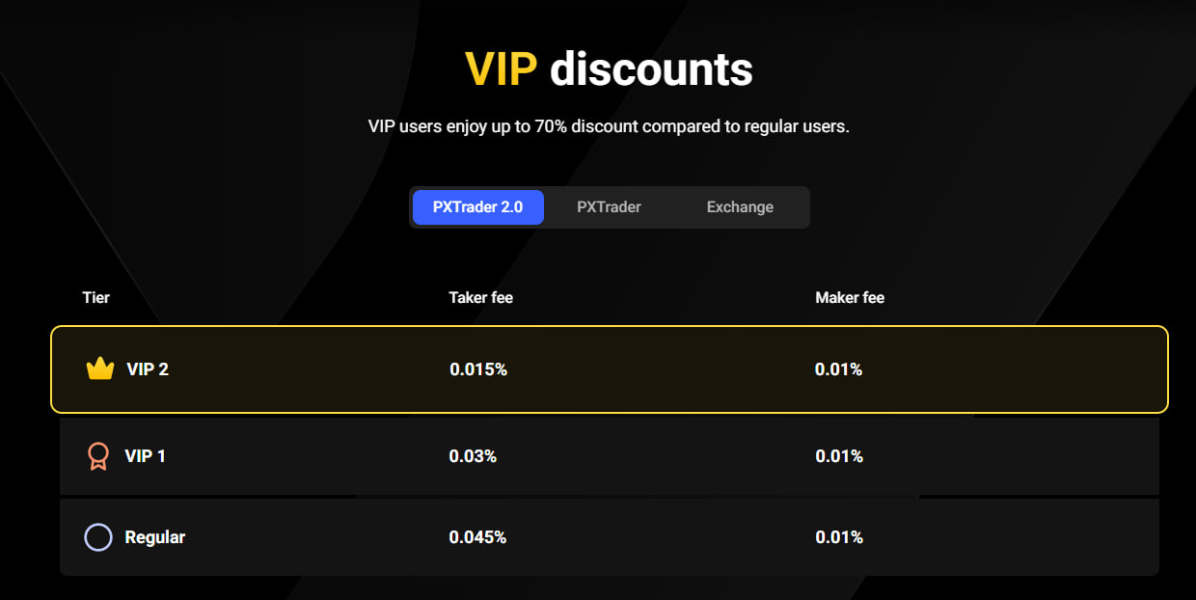
Task: Click VIP 2 taker fee 0.015%
Action: [x=478, y=369]
